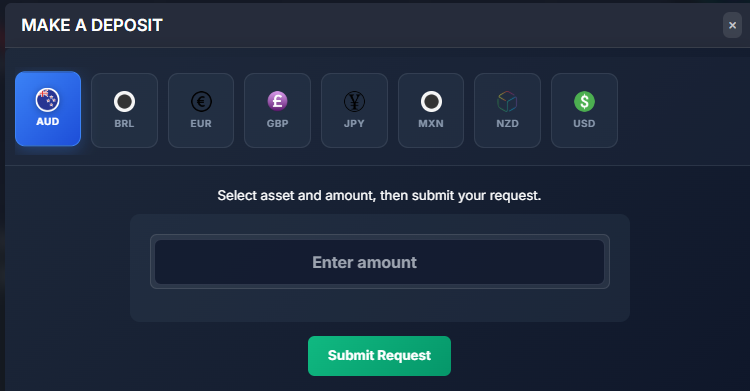The height and width of the screenshot is (391, 750).
Task: Pick the GBP currency label
Action: coord(277,123)
